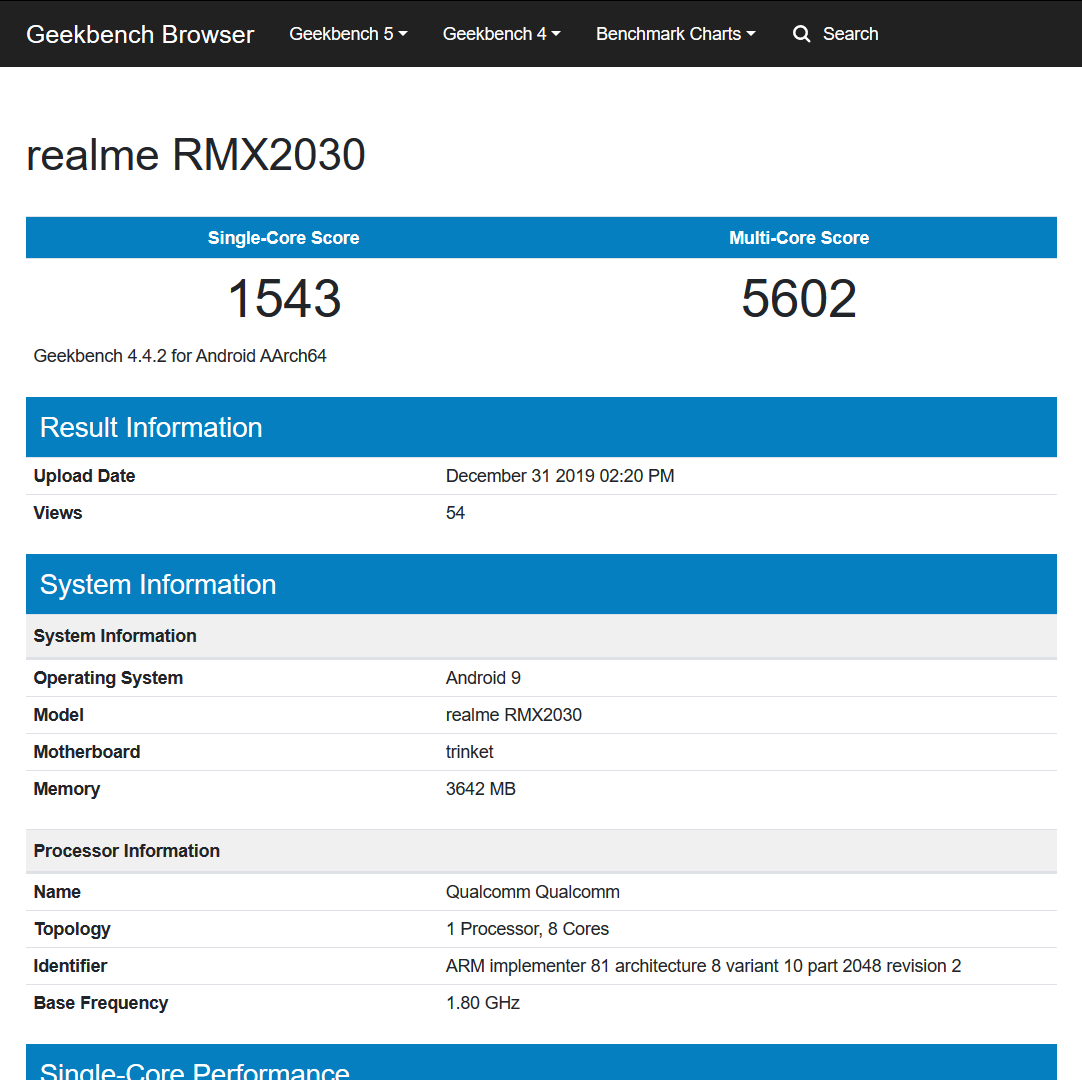Click the Motherboard value trinket
This screenshot has width=1082, height=1080.
pyautogui.click(x=470, y=752)
